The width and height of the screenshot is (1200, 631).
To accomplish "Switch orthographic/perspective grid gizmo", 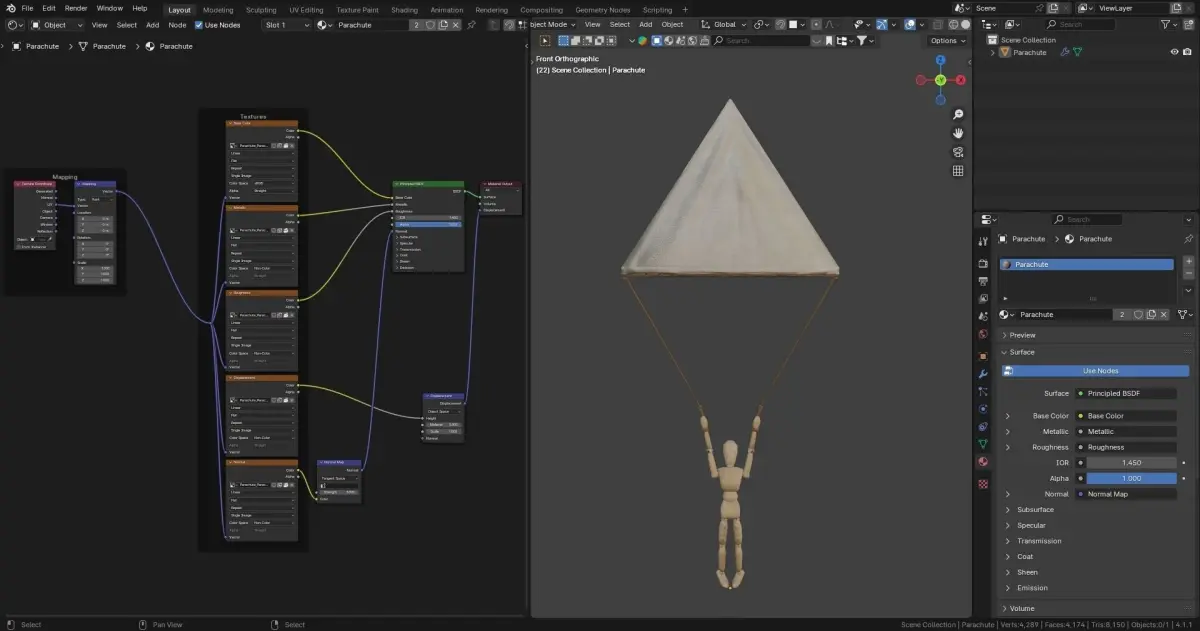I will (x=958, y=171).
